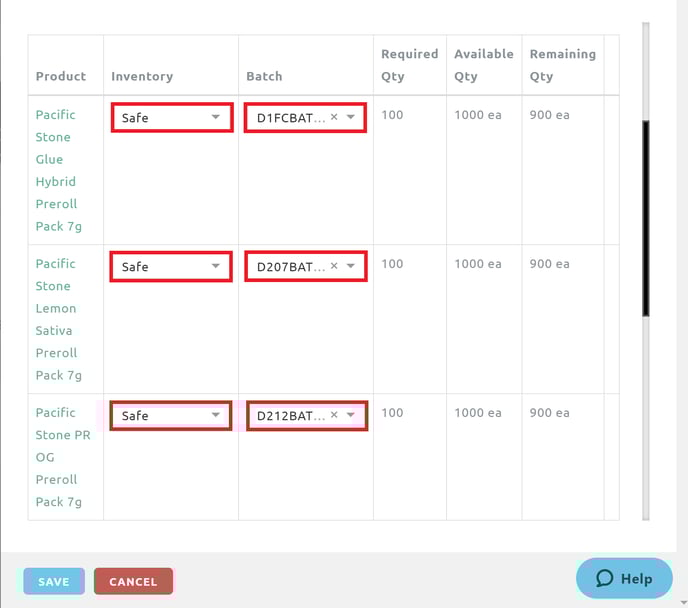Open Pacific Stone Glue Hybrid Preroll link
The height and width of the screenshot is (608, 688).
coord(58,171)
